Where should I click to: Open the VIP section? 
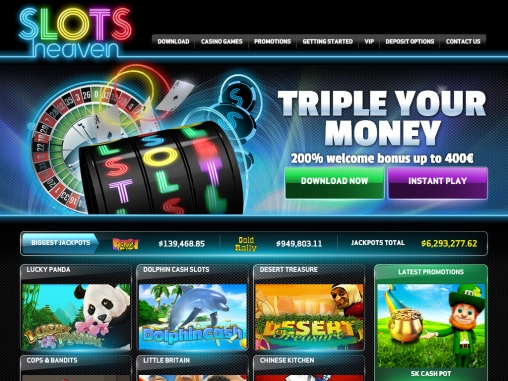click(369, 42)
